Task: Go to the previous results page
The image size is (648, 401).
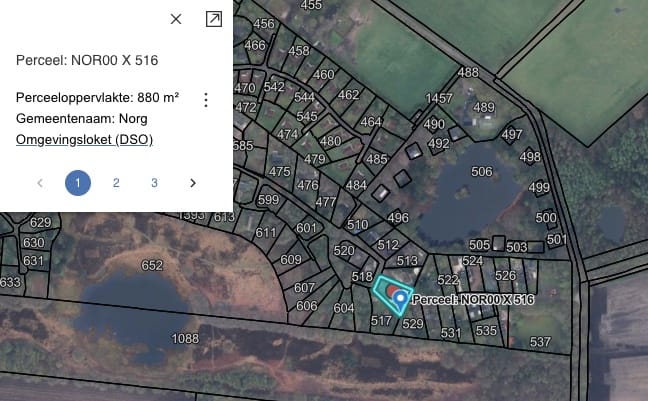Action: [40, 183]
